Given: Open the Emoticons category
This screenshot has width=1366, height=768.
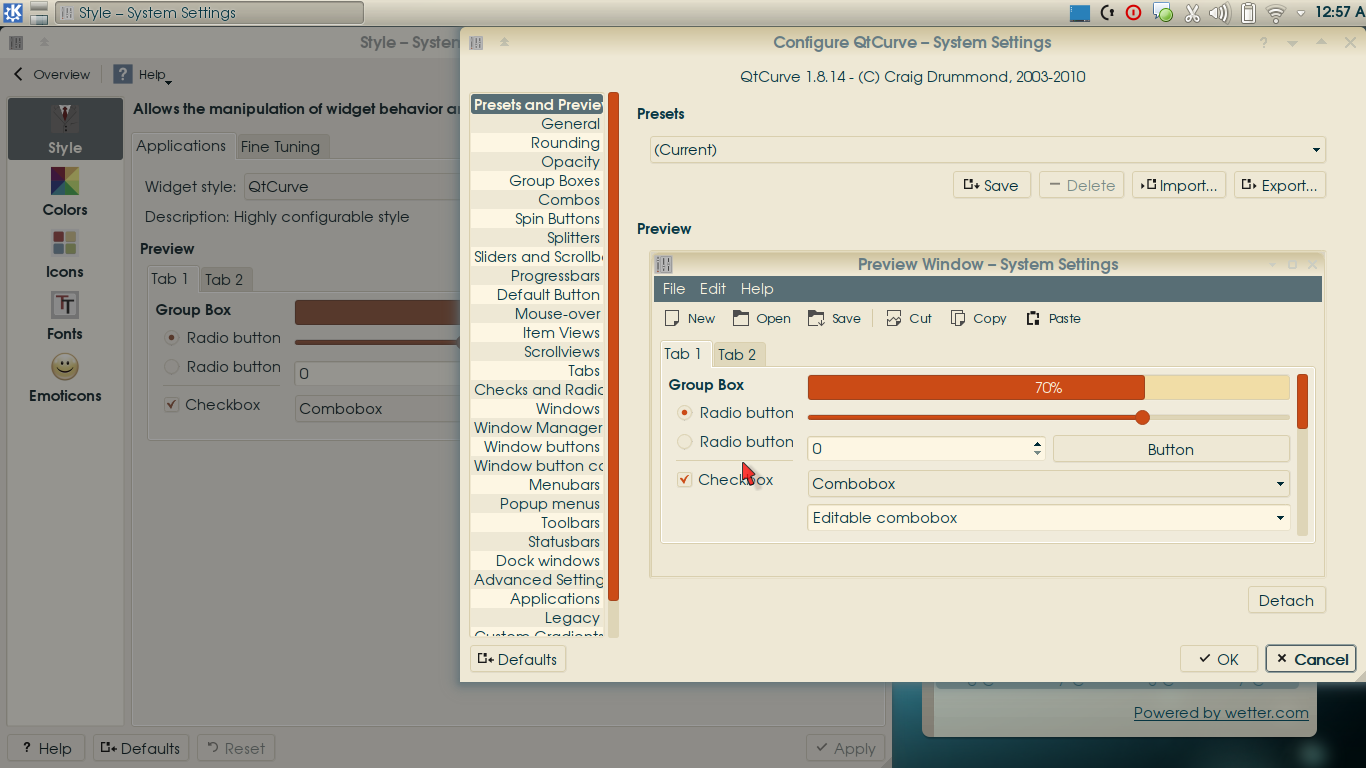Looking at the screenshot, I should point(65,377).
